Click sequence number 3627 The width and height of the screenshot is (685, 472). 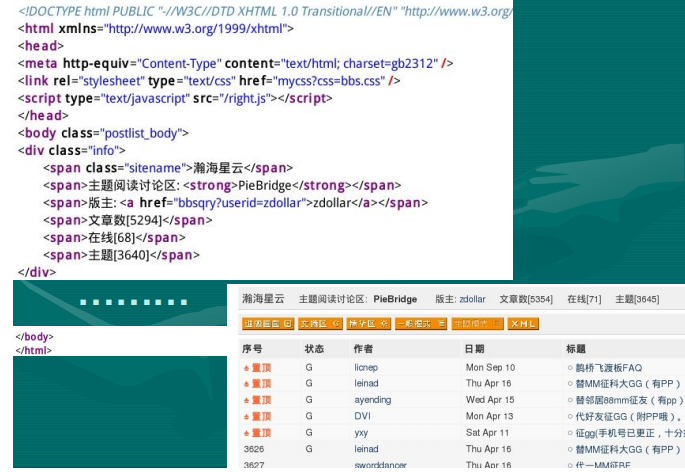click(254, 465)
